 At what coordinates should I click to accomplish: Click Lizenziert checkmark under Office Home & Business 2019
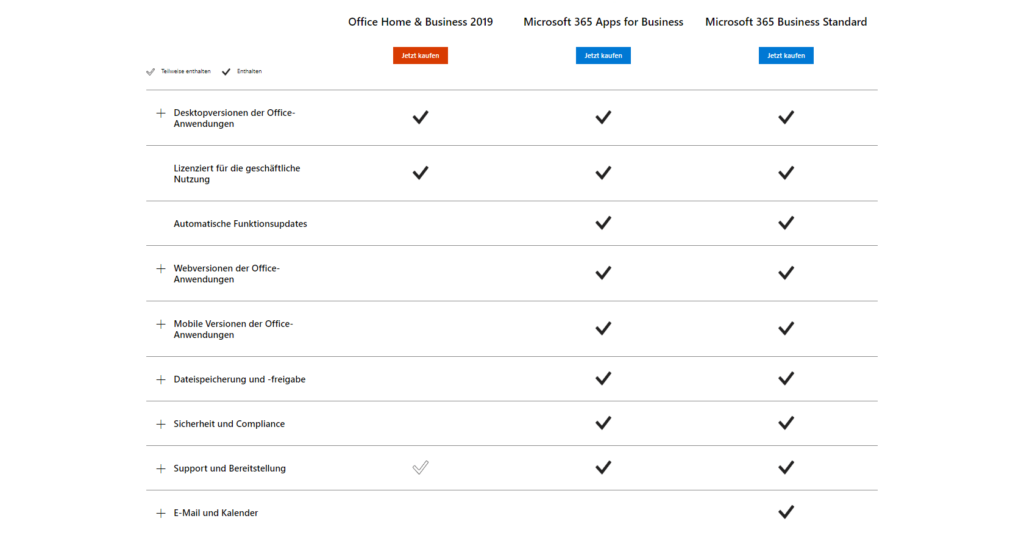[x=420, y=172]
